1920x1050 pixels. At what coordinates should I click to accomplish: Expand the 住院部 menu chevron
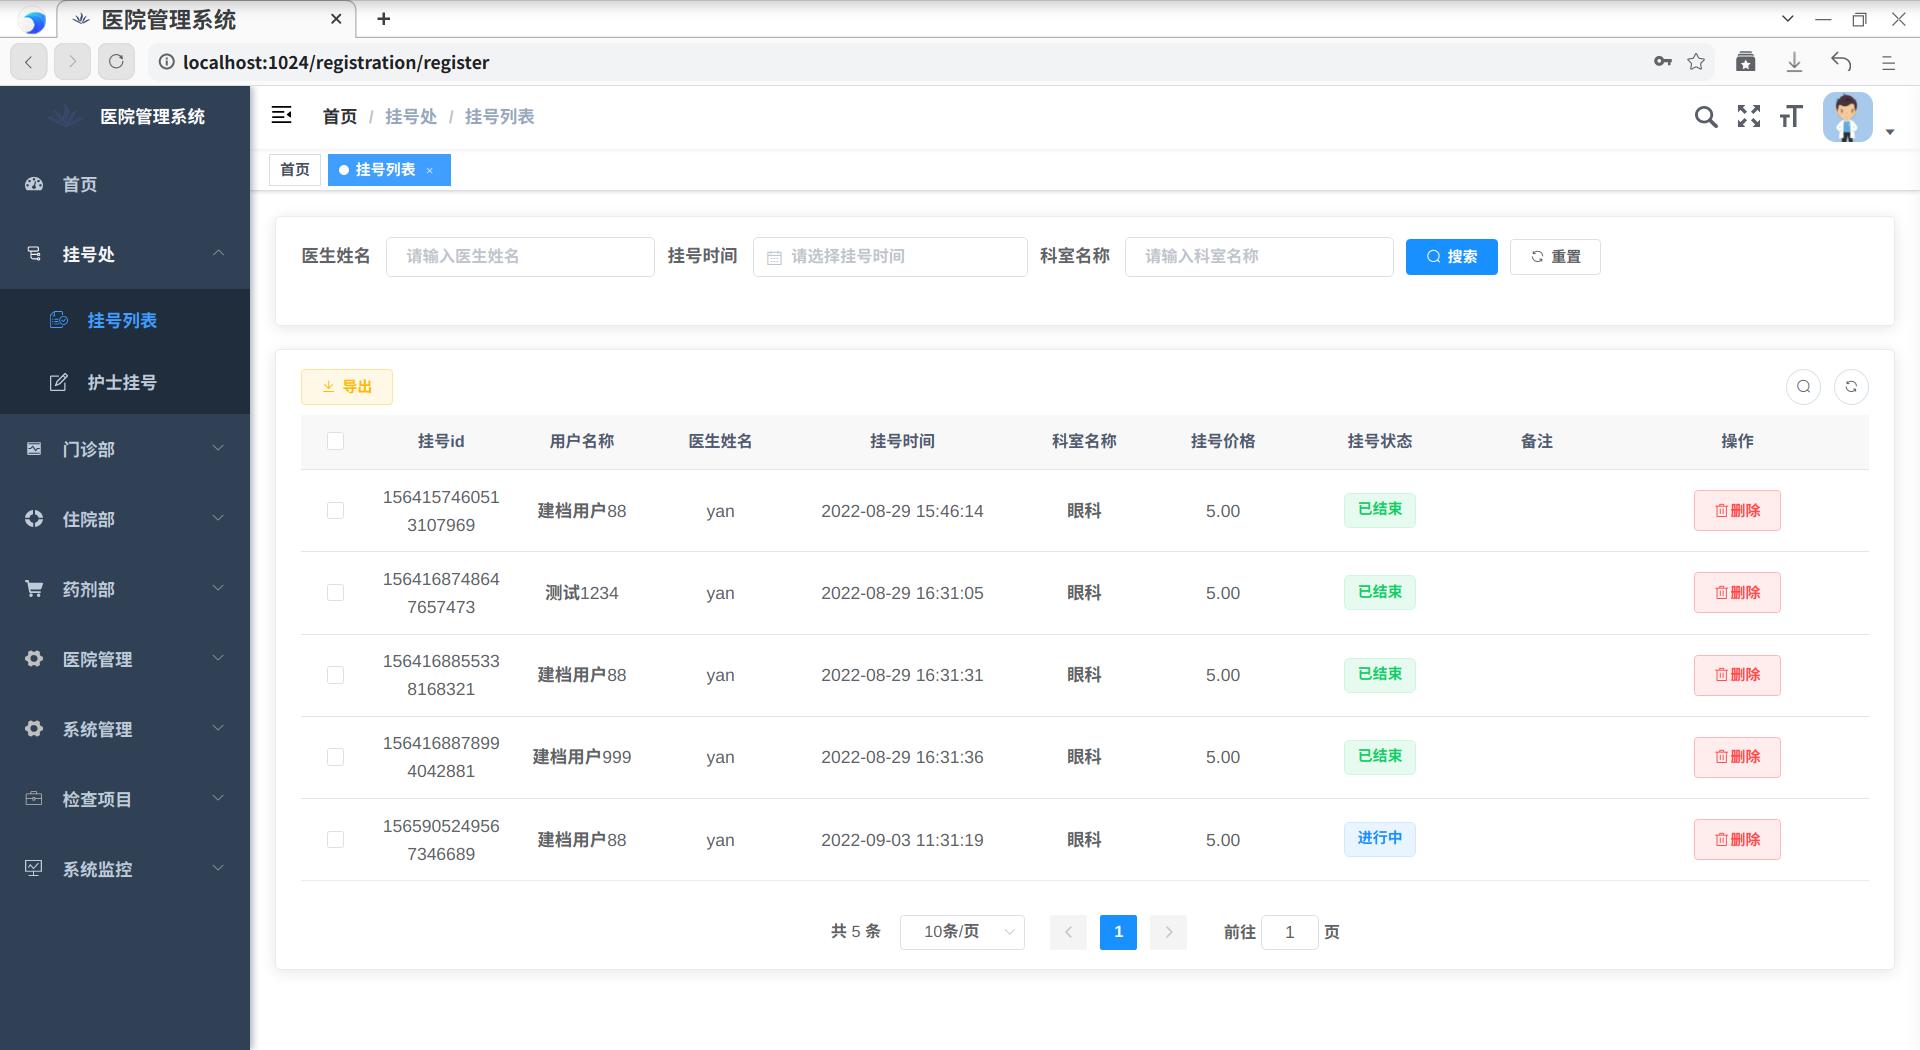(218, 518)
